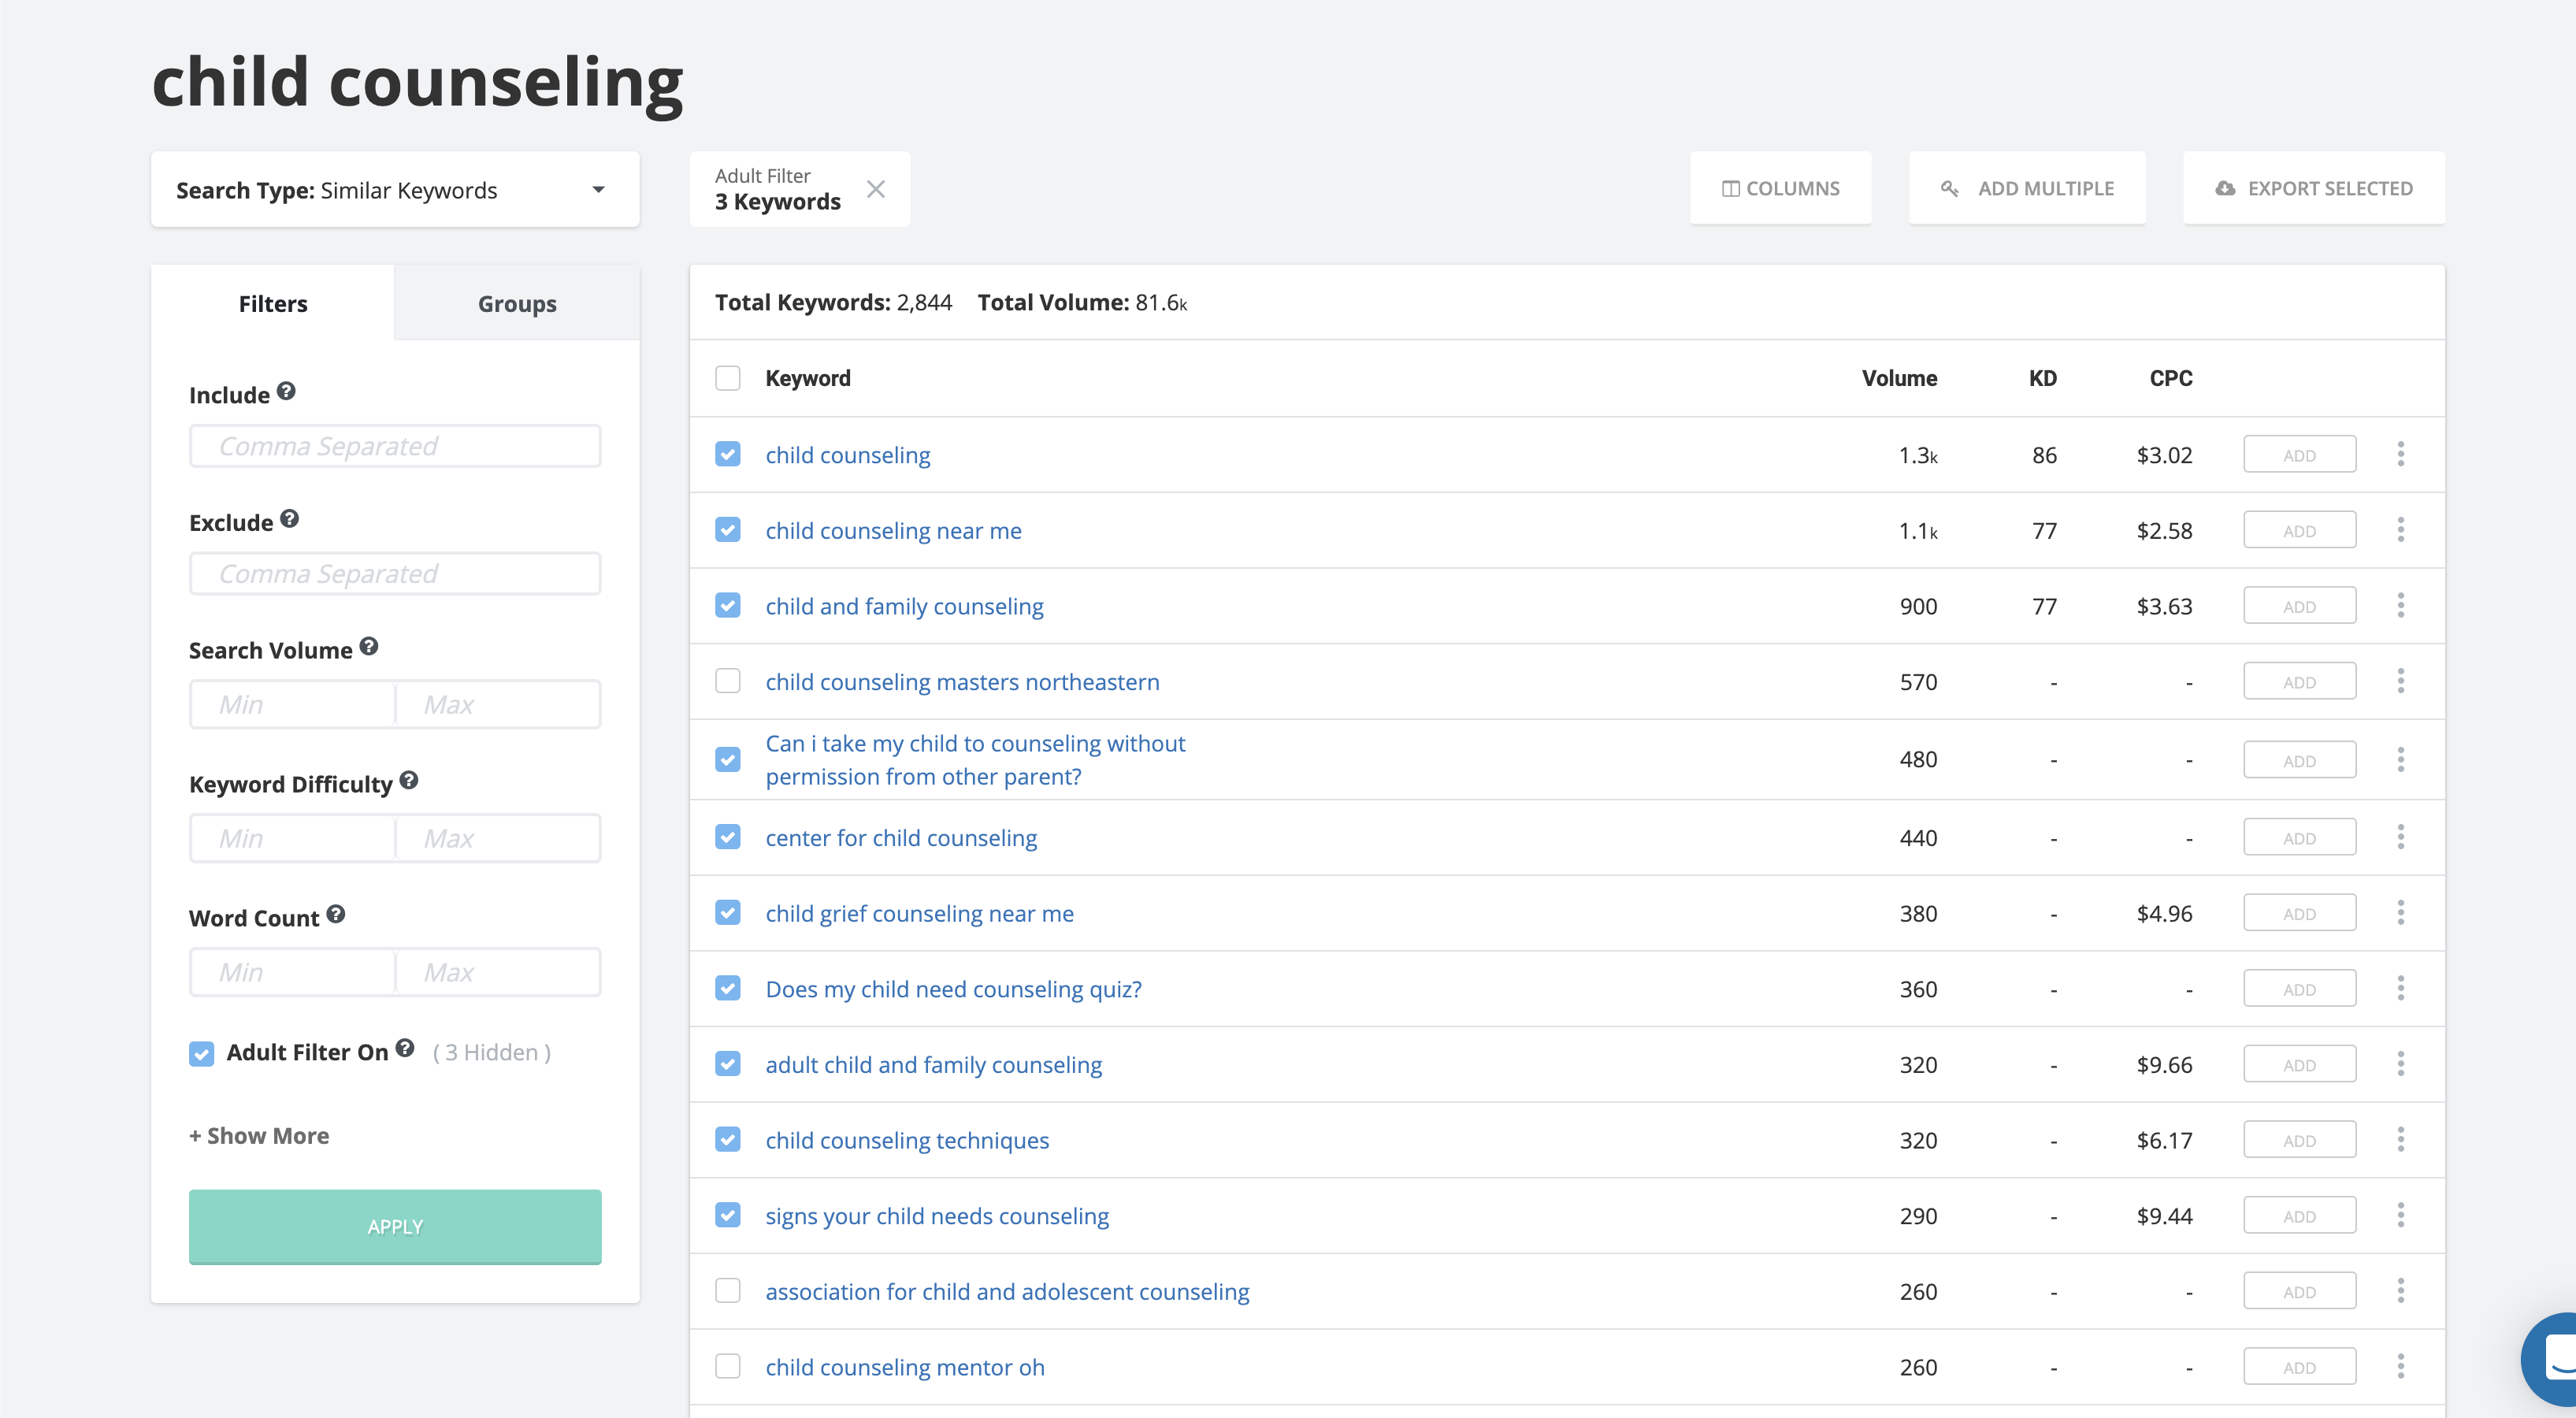Viewport: 2576px width, 1418px height.
Task: Click the Word Count help icon
Action: coord(336,914)
